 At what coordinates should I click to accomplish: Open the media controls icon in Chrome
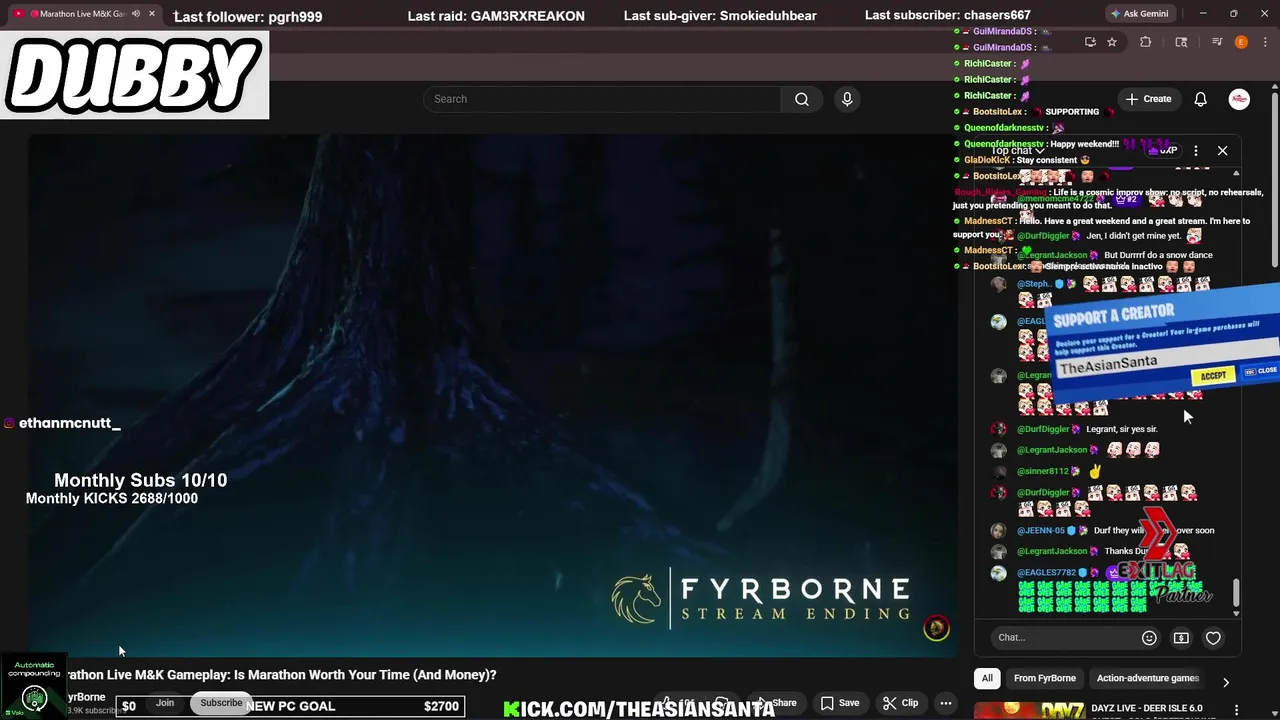point(1217,42)
